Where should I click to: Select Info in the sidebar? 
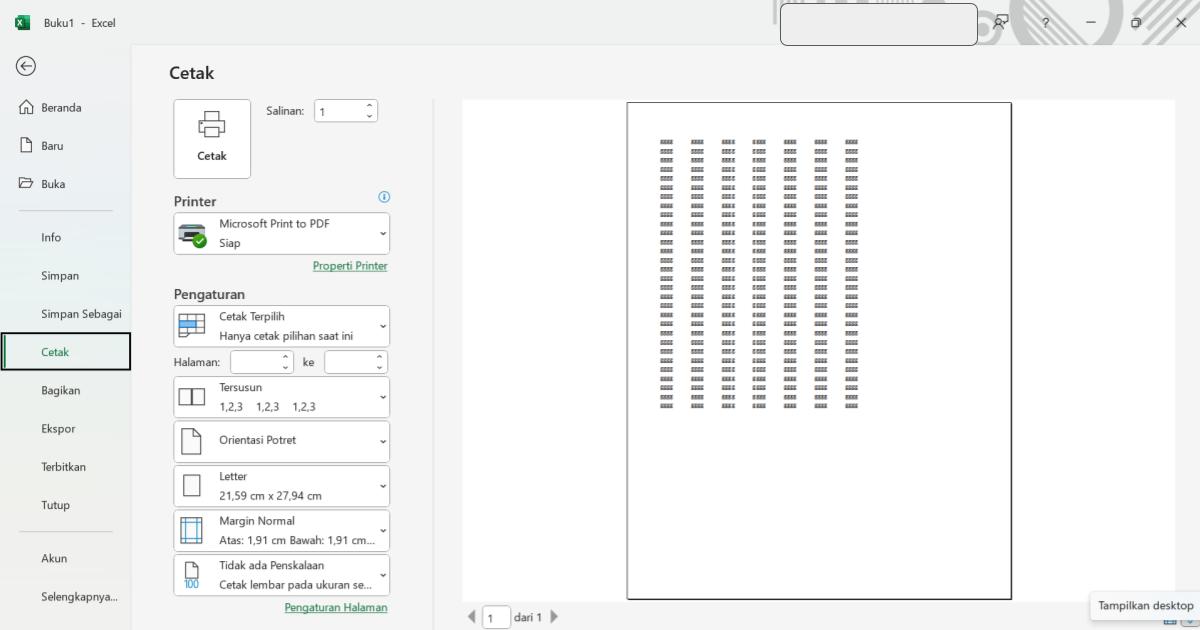tap(65, 238)
